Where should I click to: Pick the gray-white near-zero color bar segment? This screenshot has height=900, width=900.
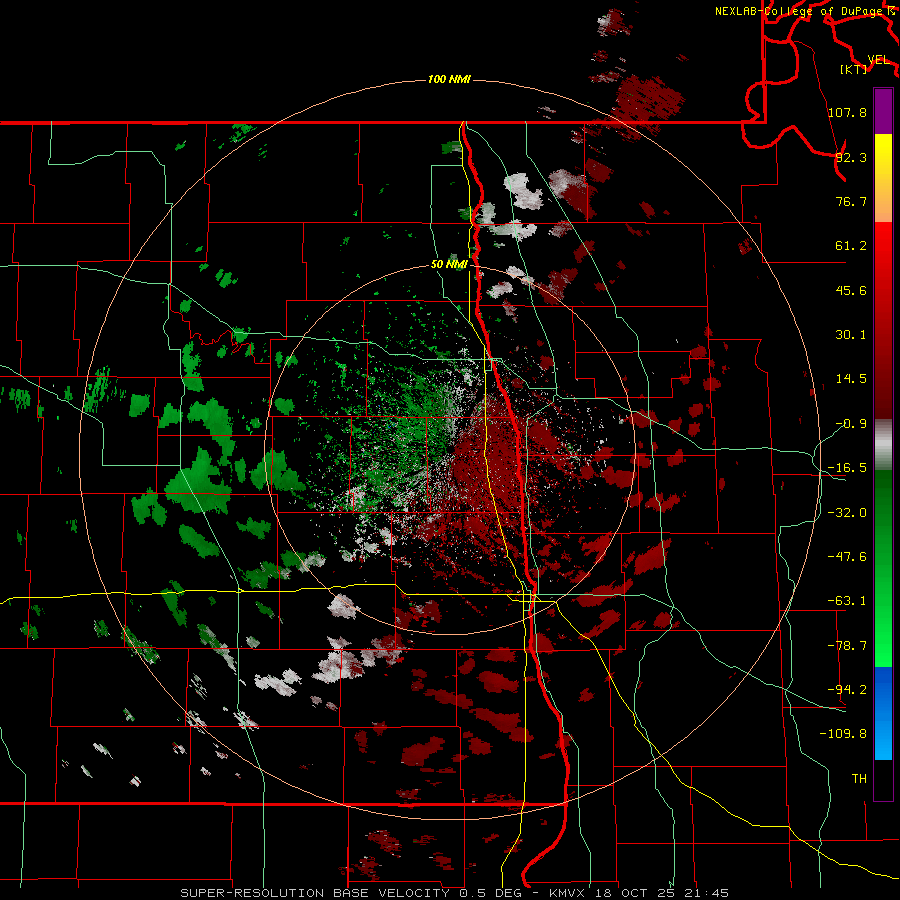point(883,445)
